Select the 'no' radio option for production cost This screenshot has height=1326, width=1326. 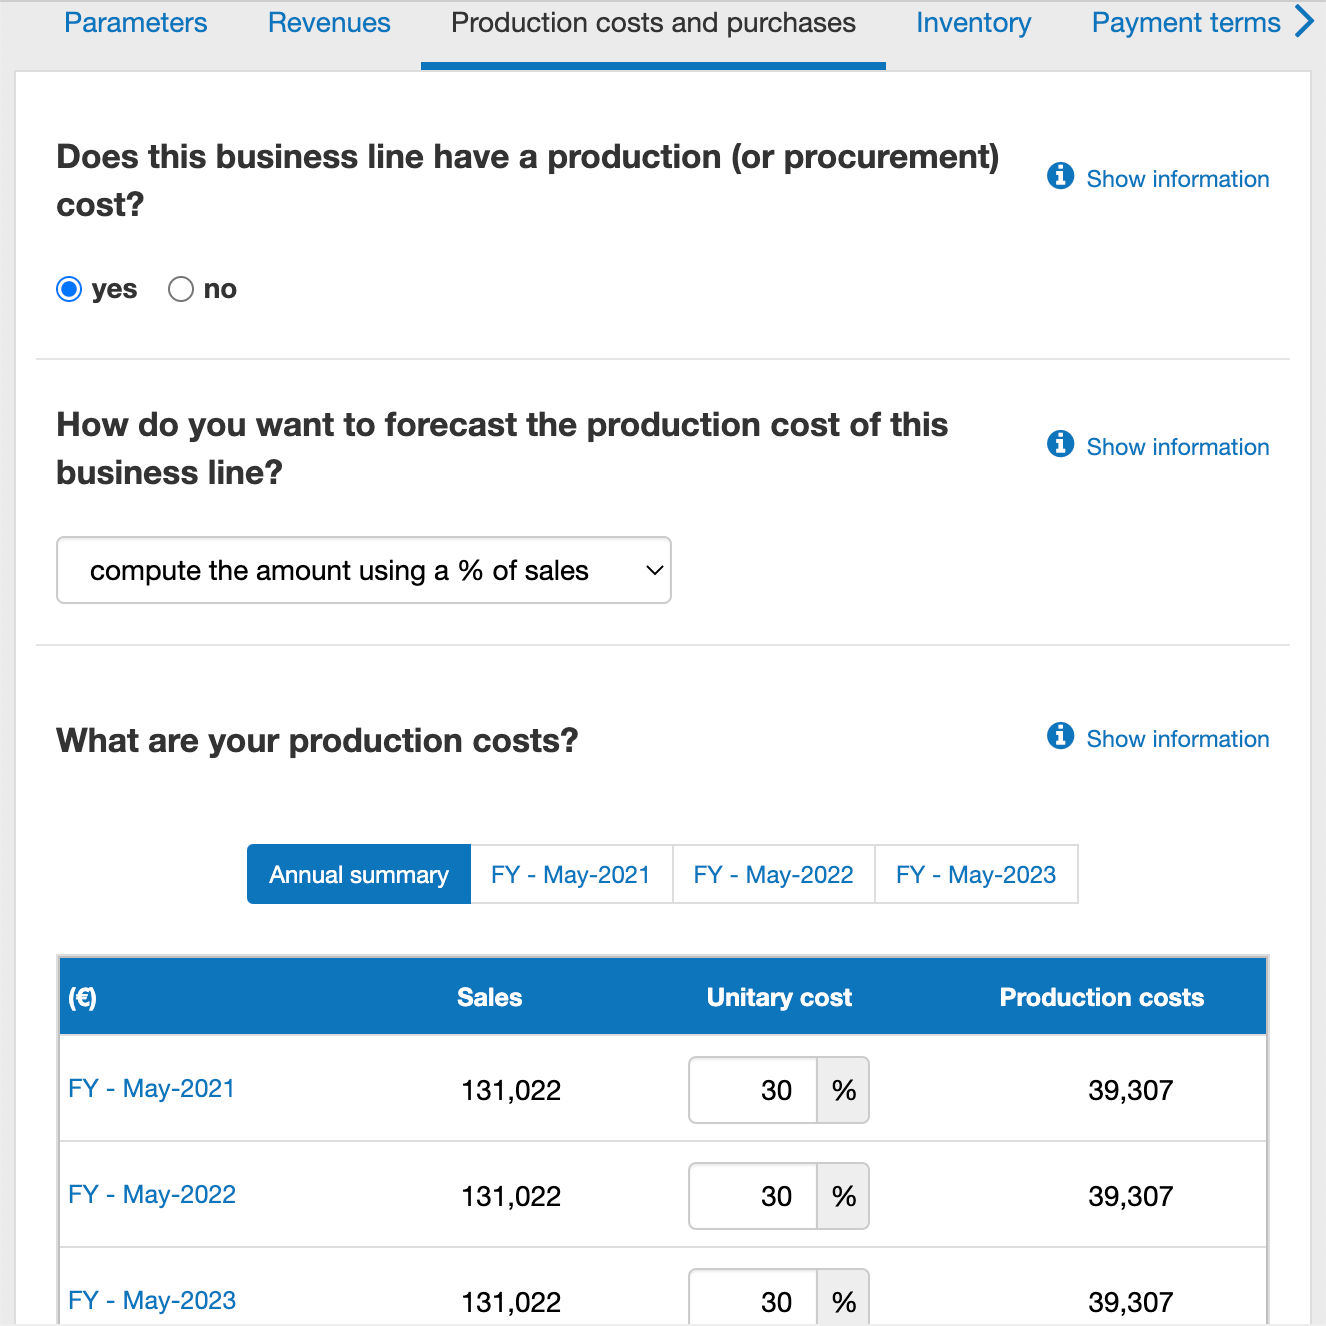pos(181,288)
